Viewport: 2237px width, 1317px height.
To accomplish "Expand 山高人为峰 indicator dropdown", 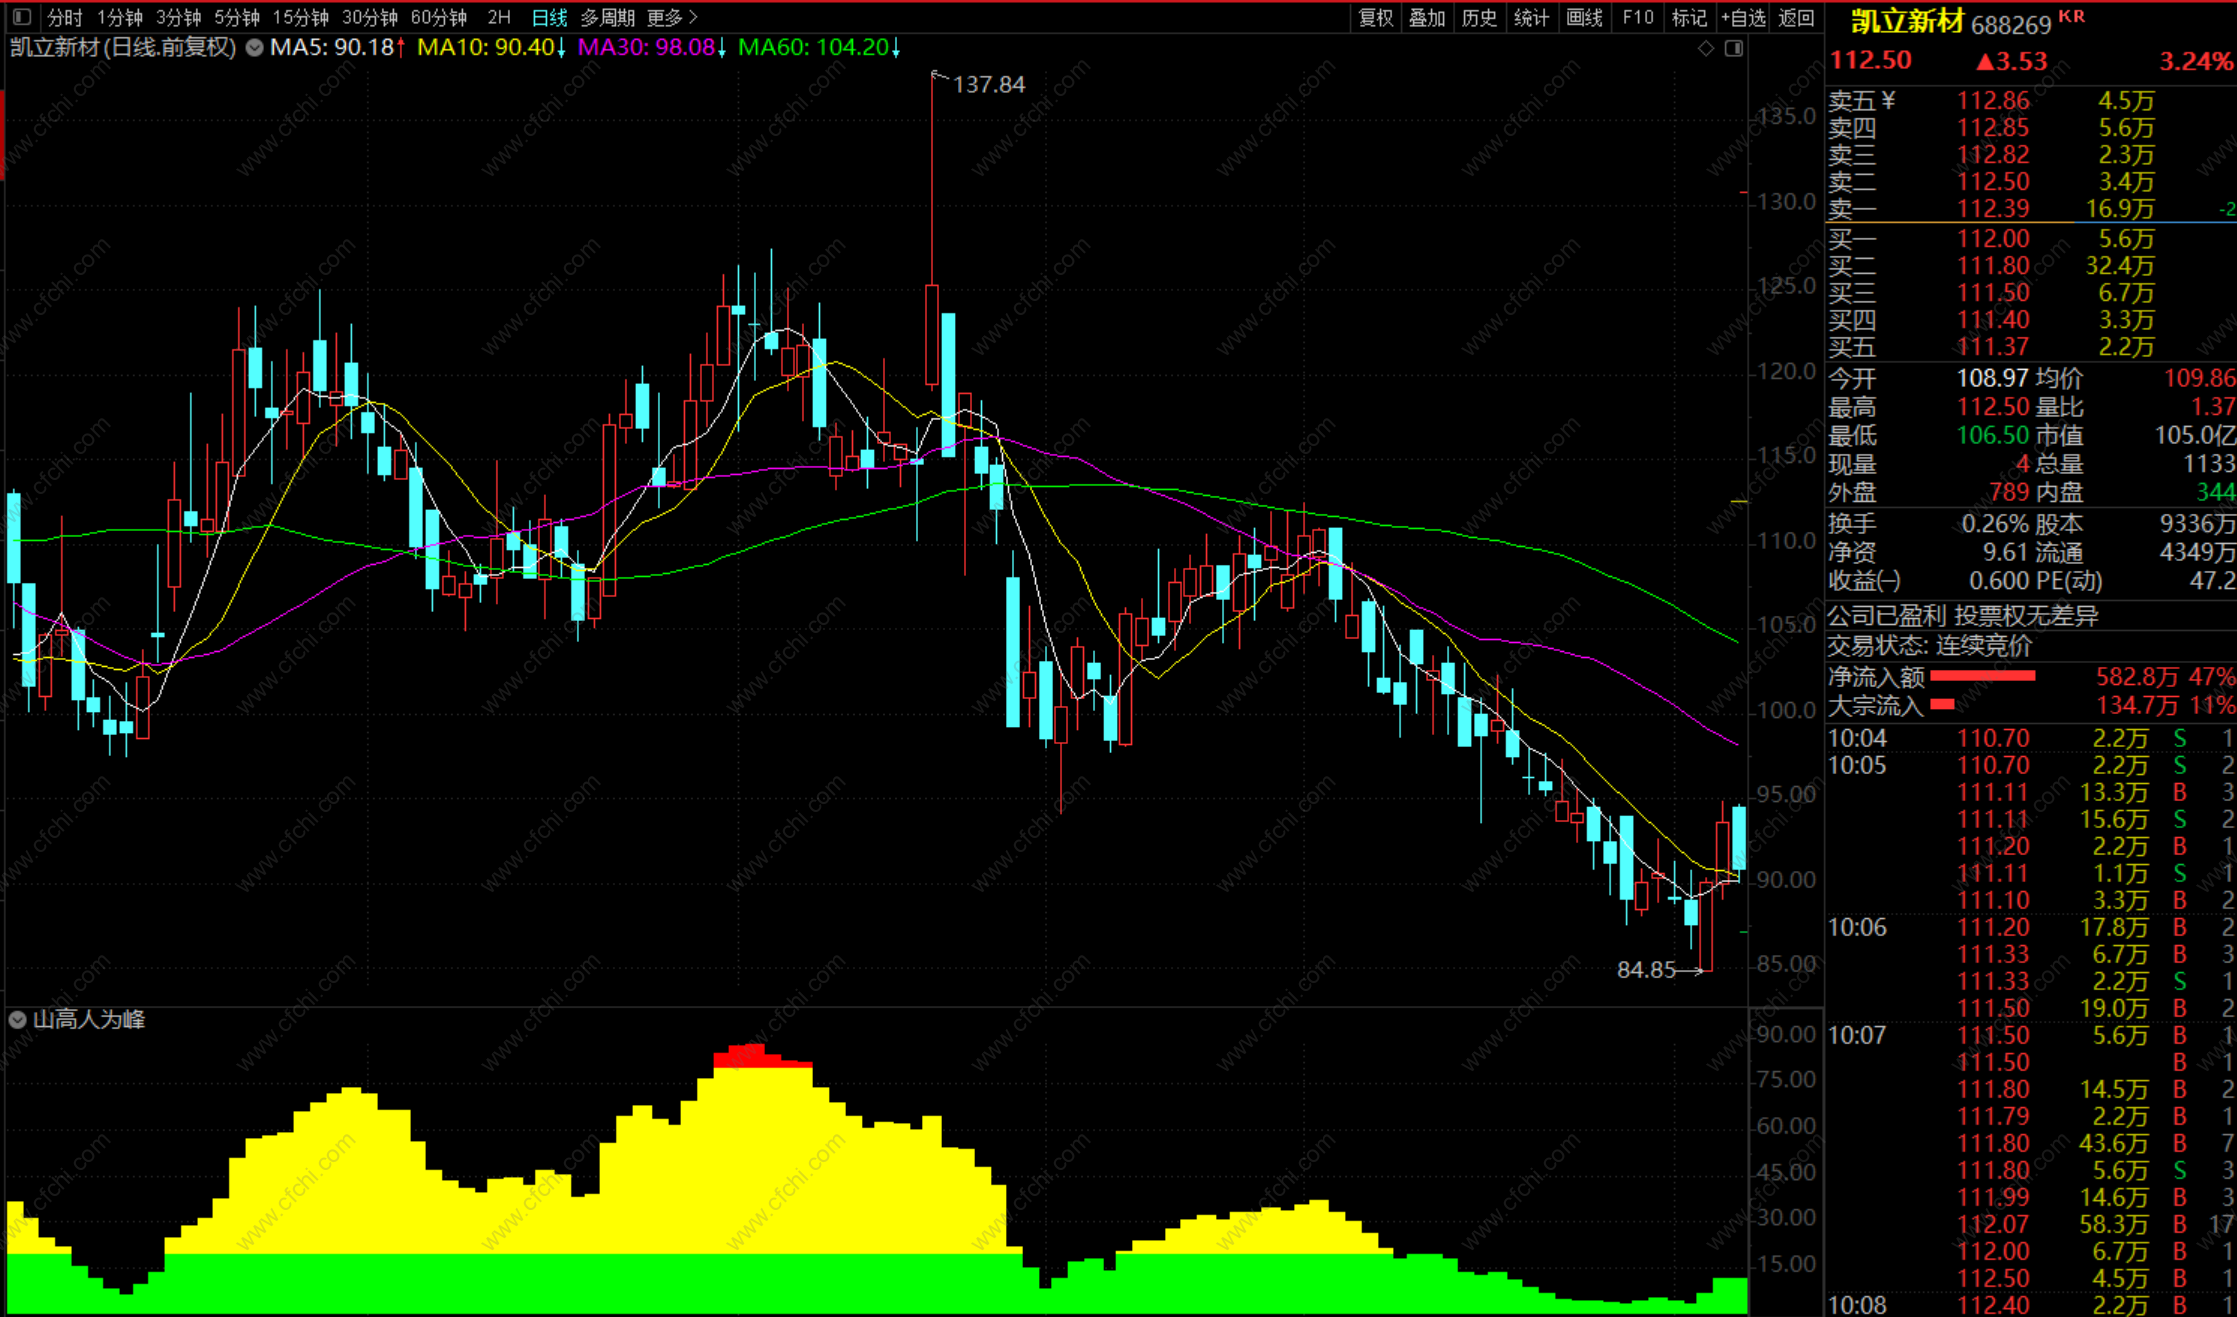I will pos(17,1019).
